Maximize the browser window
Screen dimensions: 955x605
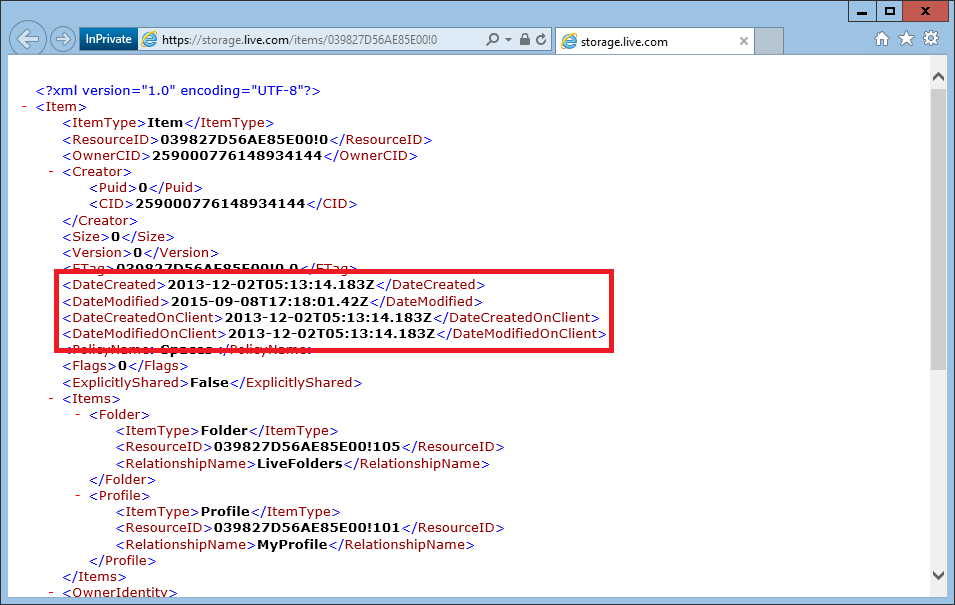pos(890,12)
